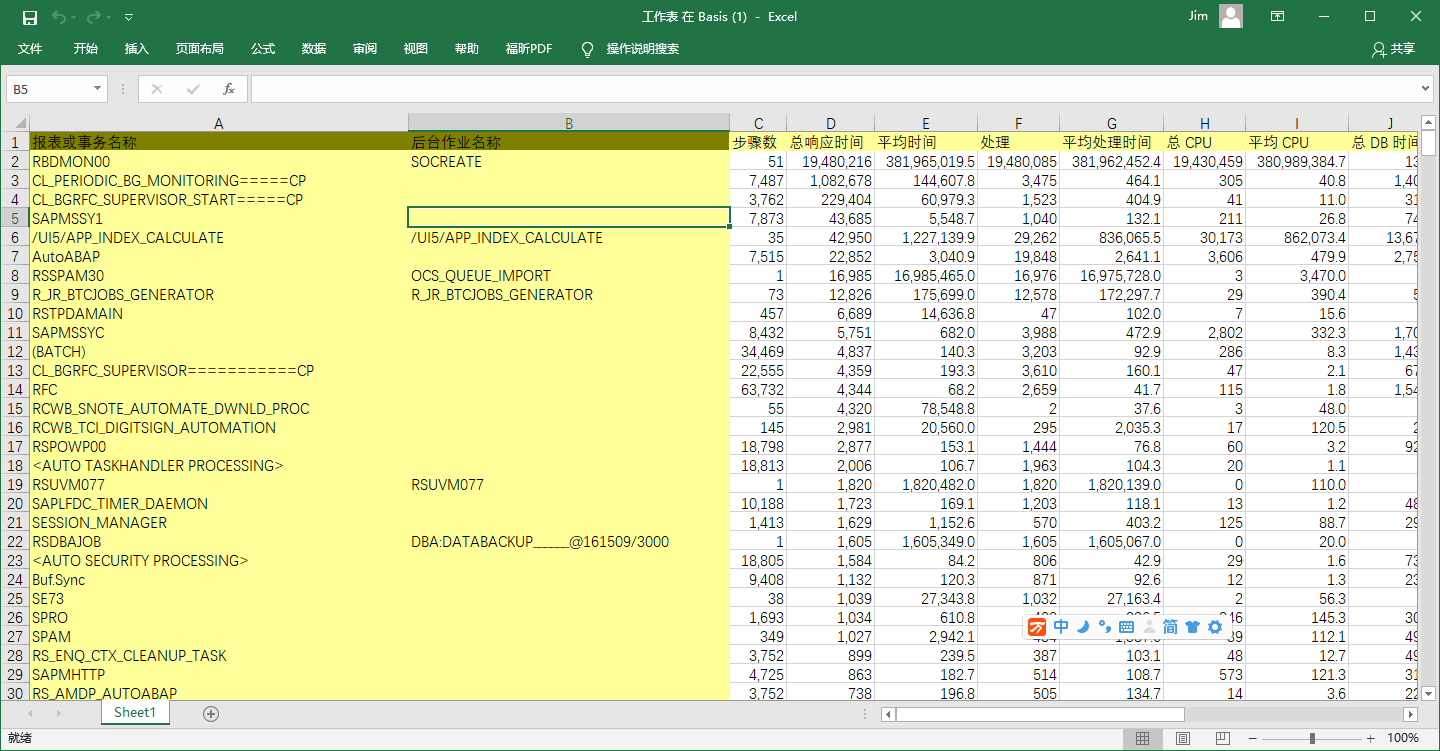This screenshot has width=1440, height=751.
Task: Select column A header
Action: (218, 123)
